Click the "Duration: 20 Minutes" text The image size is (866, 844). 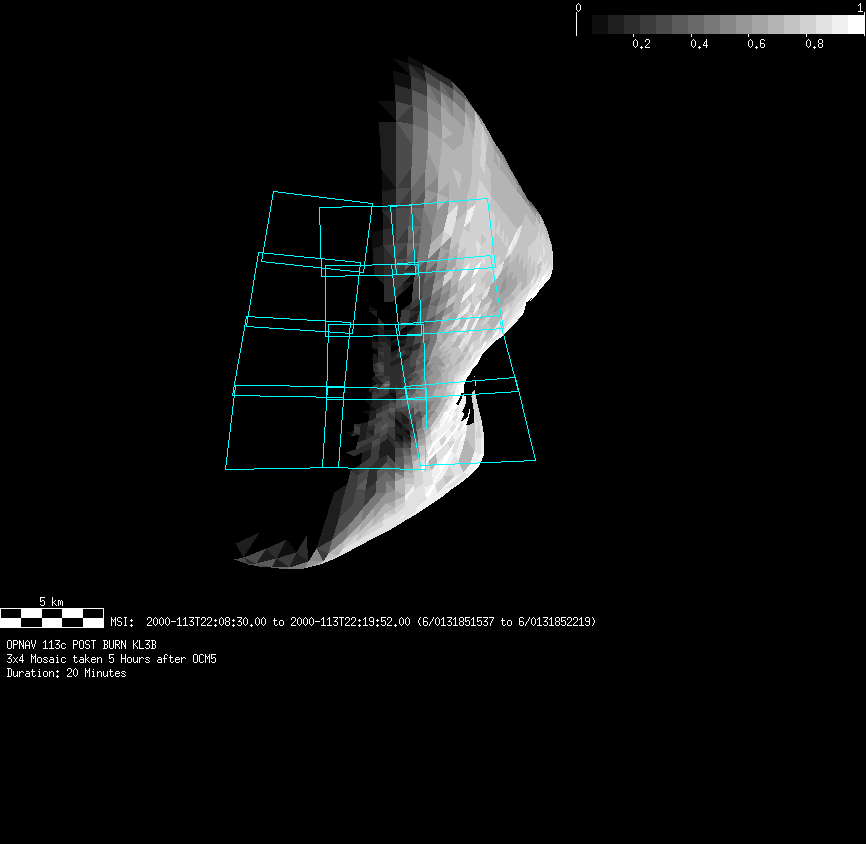[66, 673]
